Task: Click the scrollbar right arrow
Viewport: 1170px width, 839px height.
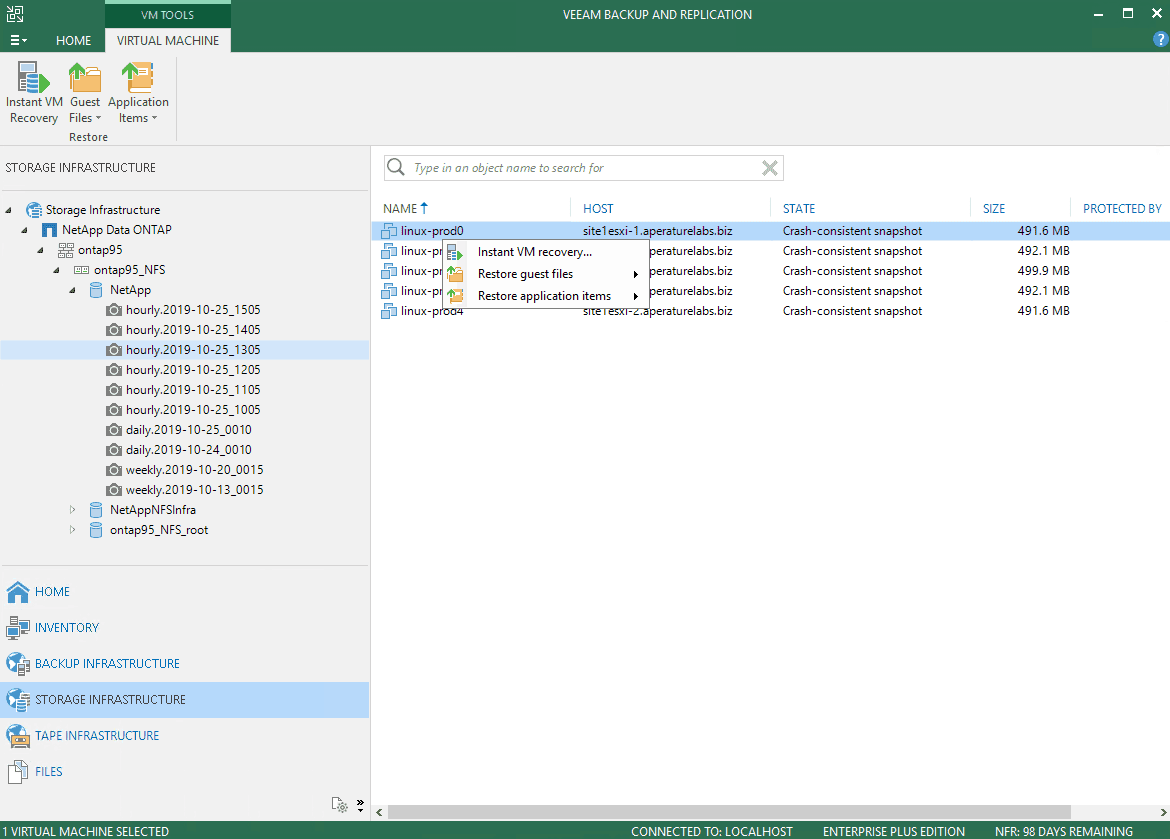Action: click(x=1163, y=812)
